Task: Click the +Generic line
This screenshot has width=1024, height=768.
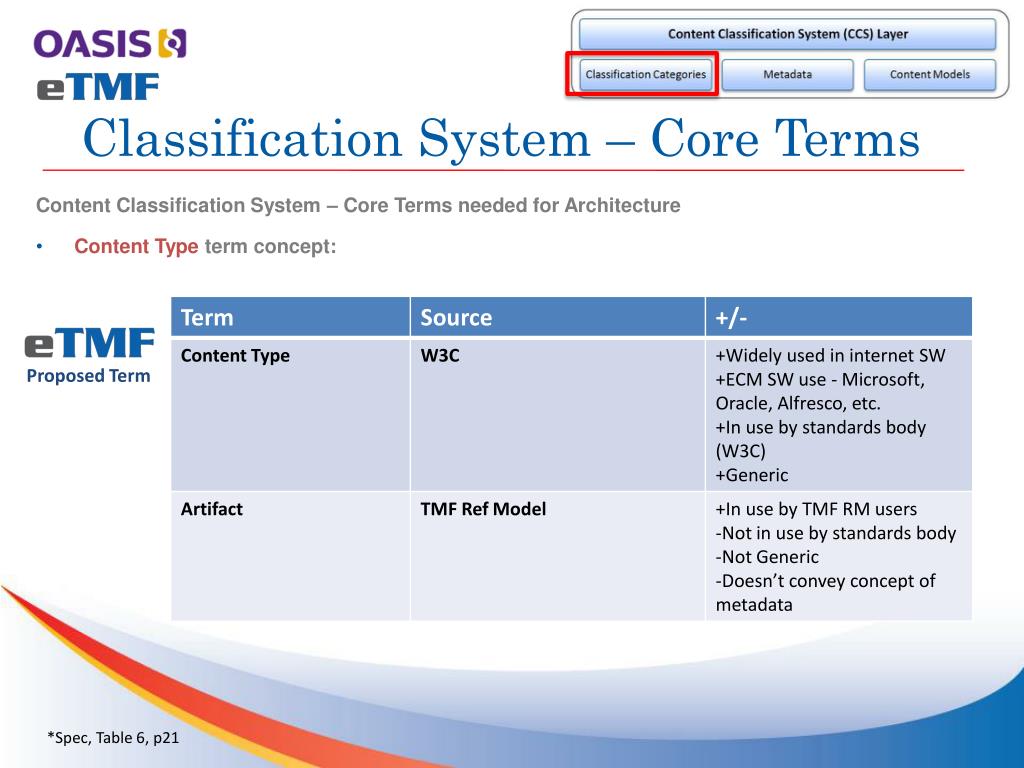Action: tap(752, 475)
